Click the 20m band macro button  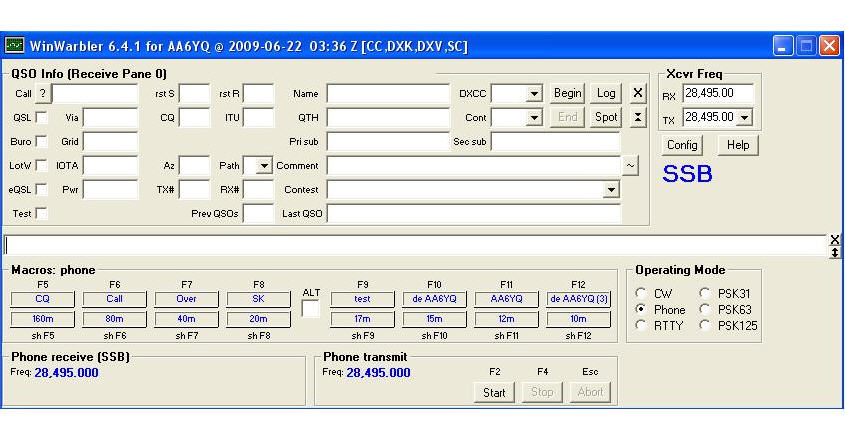(258, 319)
